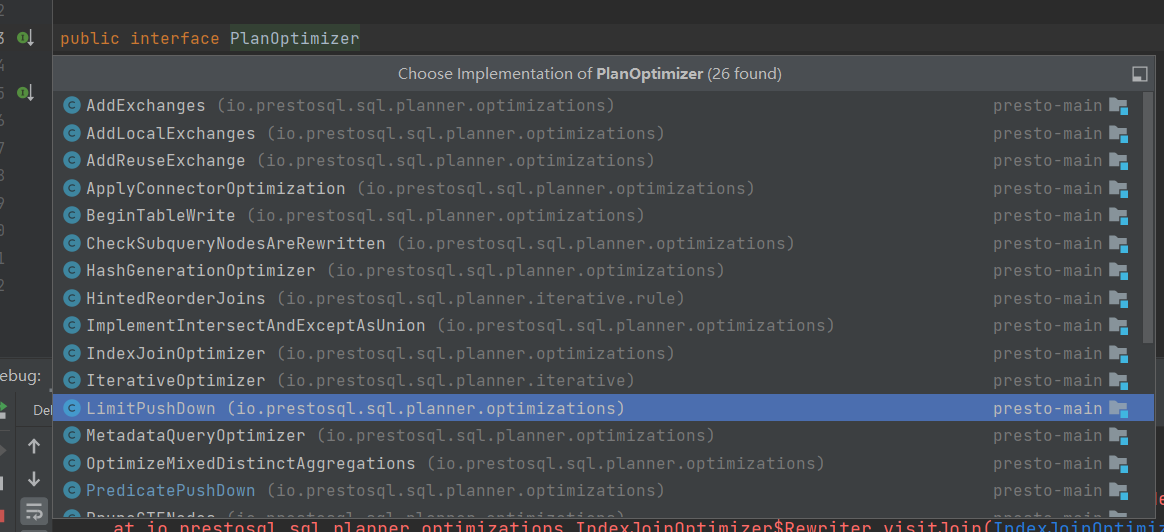
Task: Open HintedReorderJoins implementation
Action: (175, 299)
